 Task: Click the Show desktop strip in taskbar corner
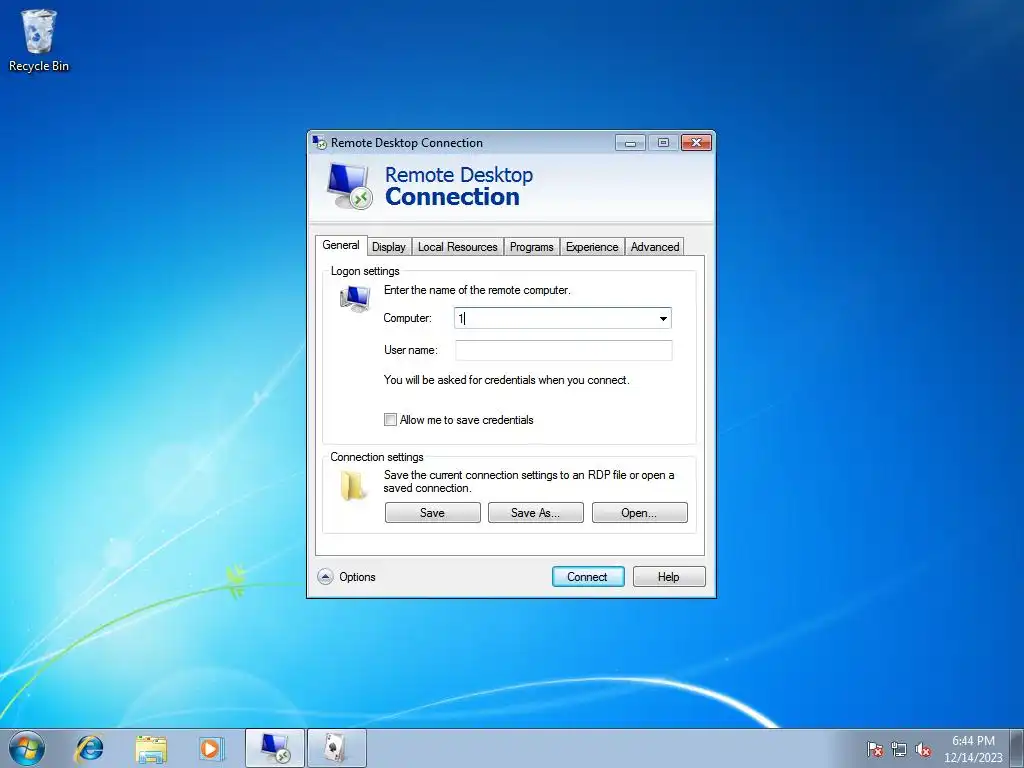[1017, 748]
